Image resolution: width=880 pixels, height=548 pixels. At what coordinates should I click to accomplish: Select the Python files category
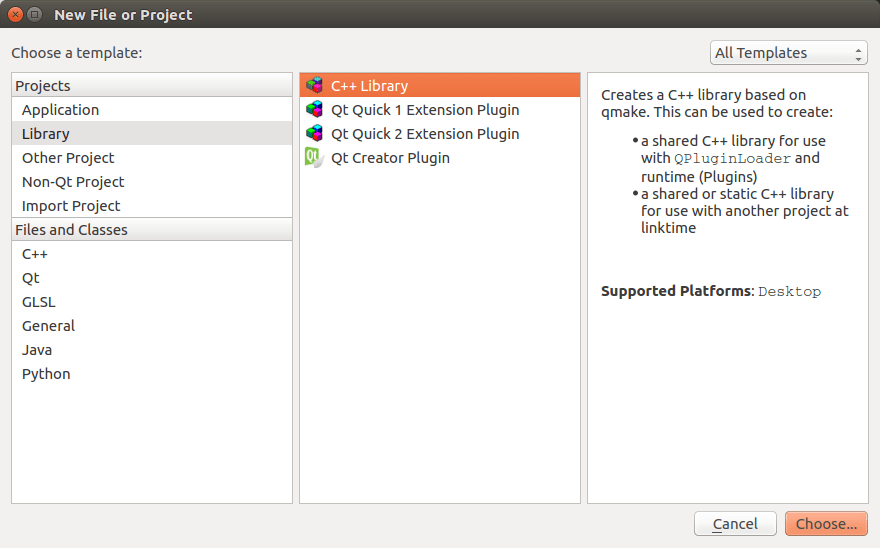152,374
